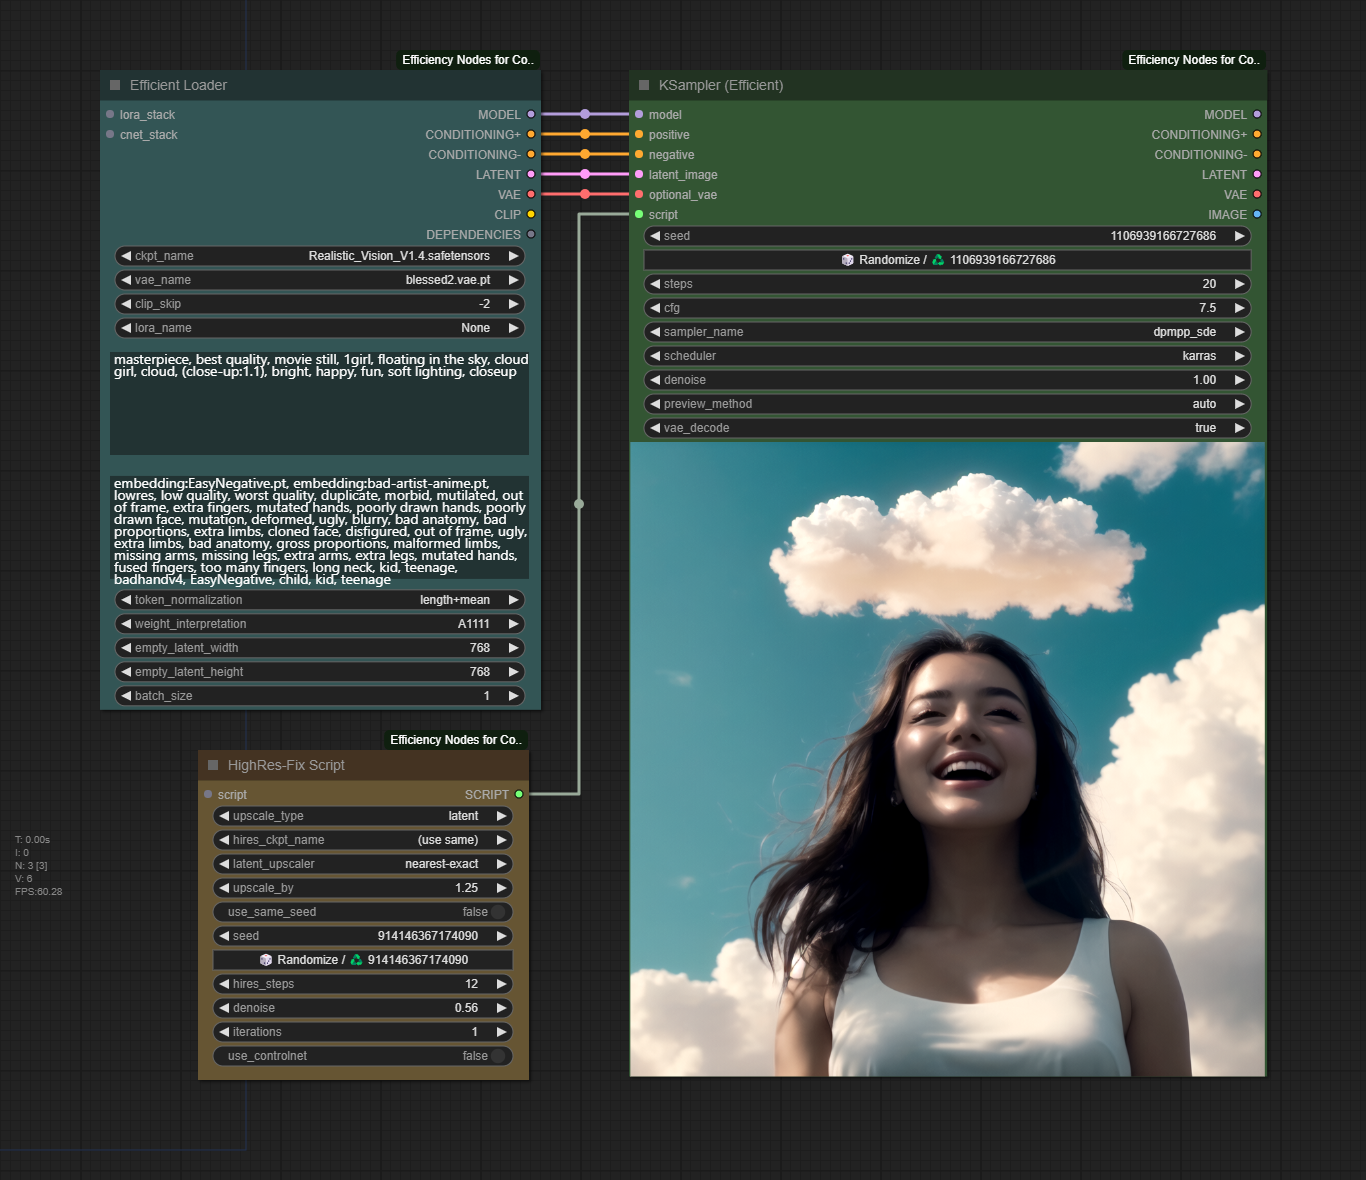Toggle vae_decode value in KSampler

(947, 428)
